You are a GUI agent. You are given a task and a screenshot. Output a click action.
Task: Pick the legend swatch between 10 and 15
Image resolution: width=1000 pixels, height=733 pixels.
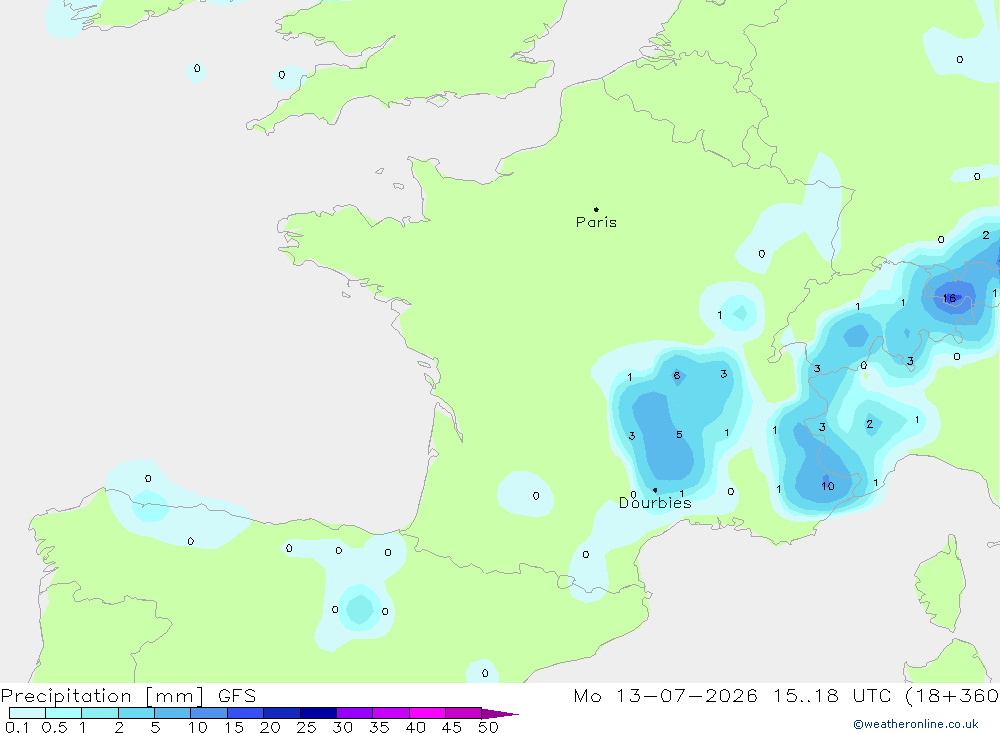click(x=209, y=713)
